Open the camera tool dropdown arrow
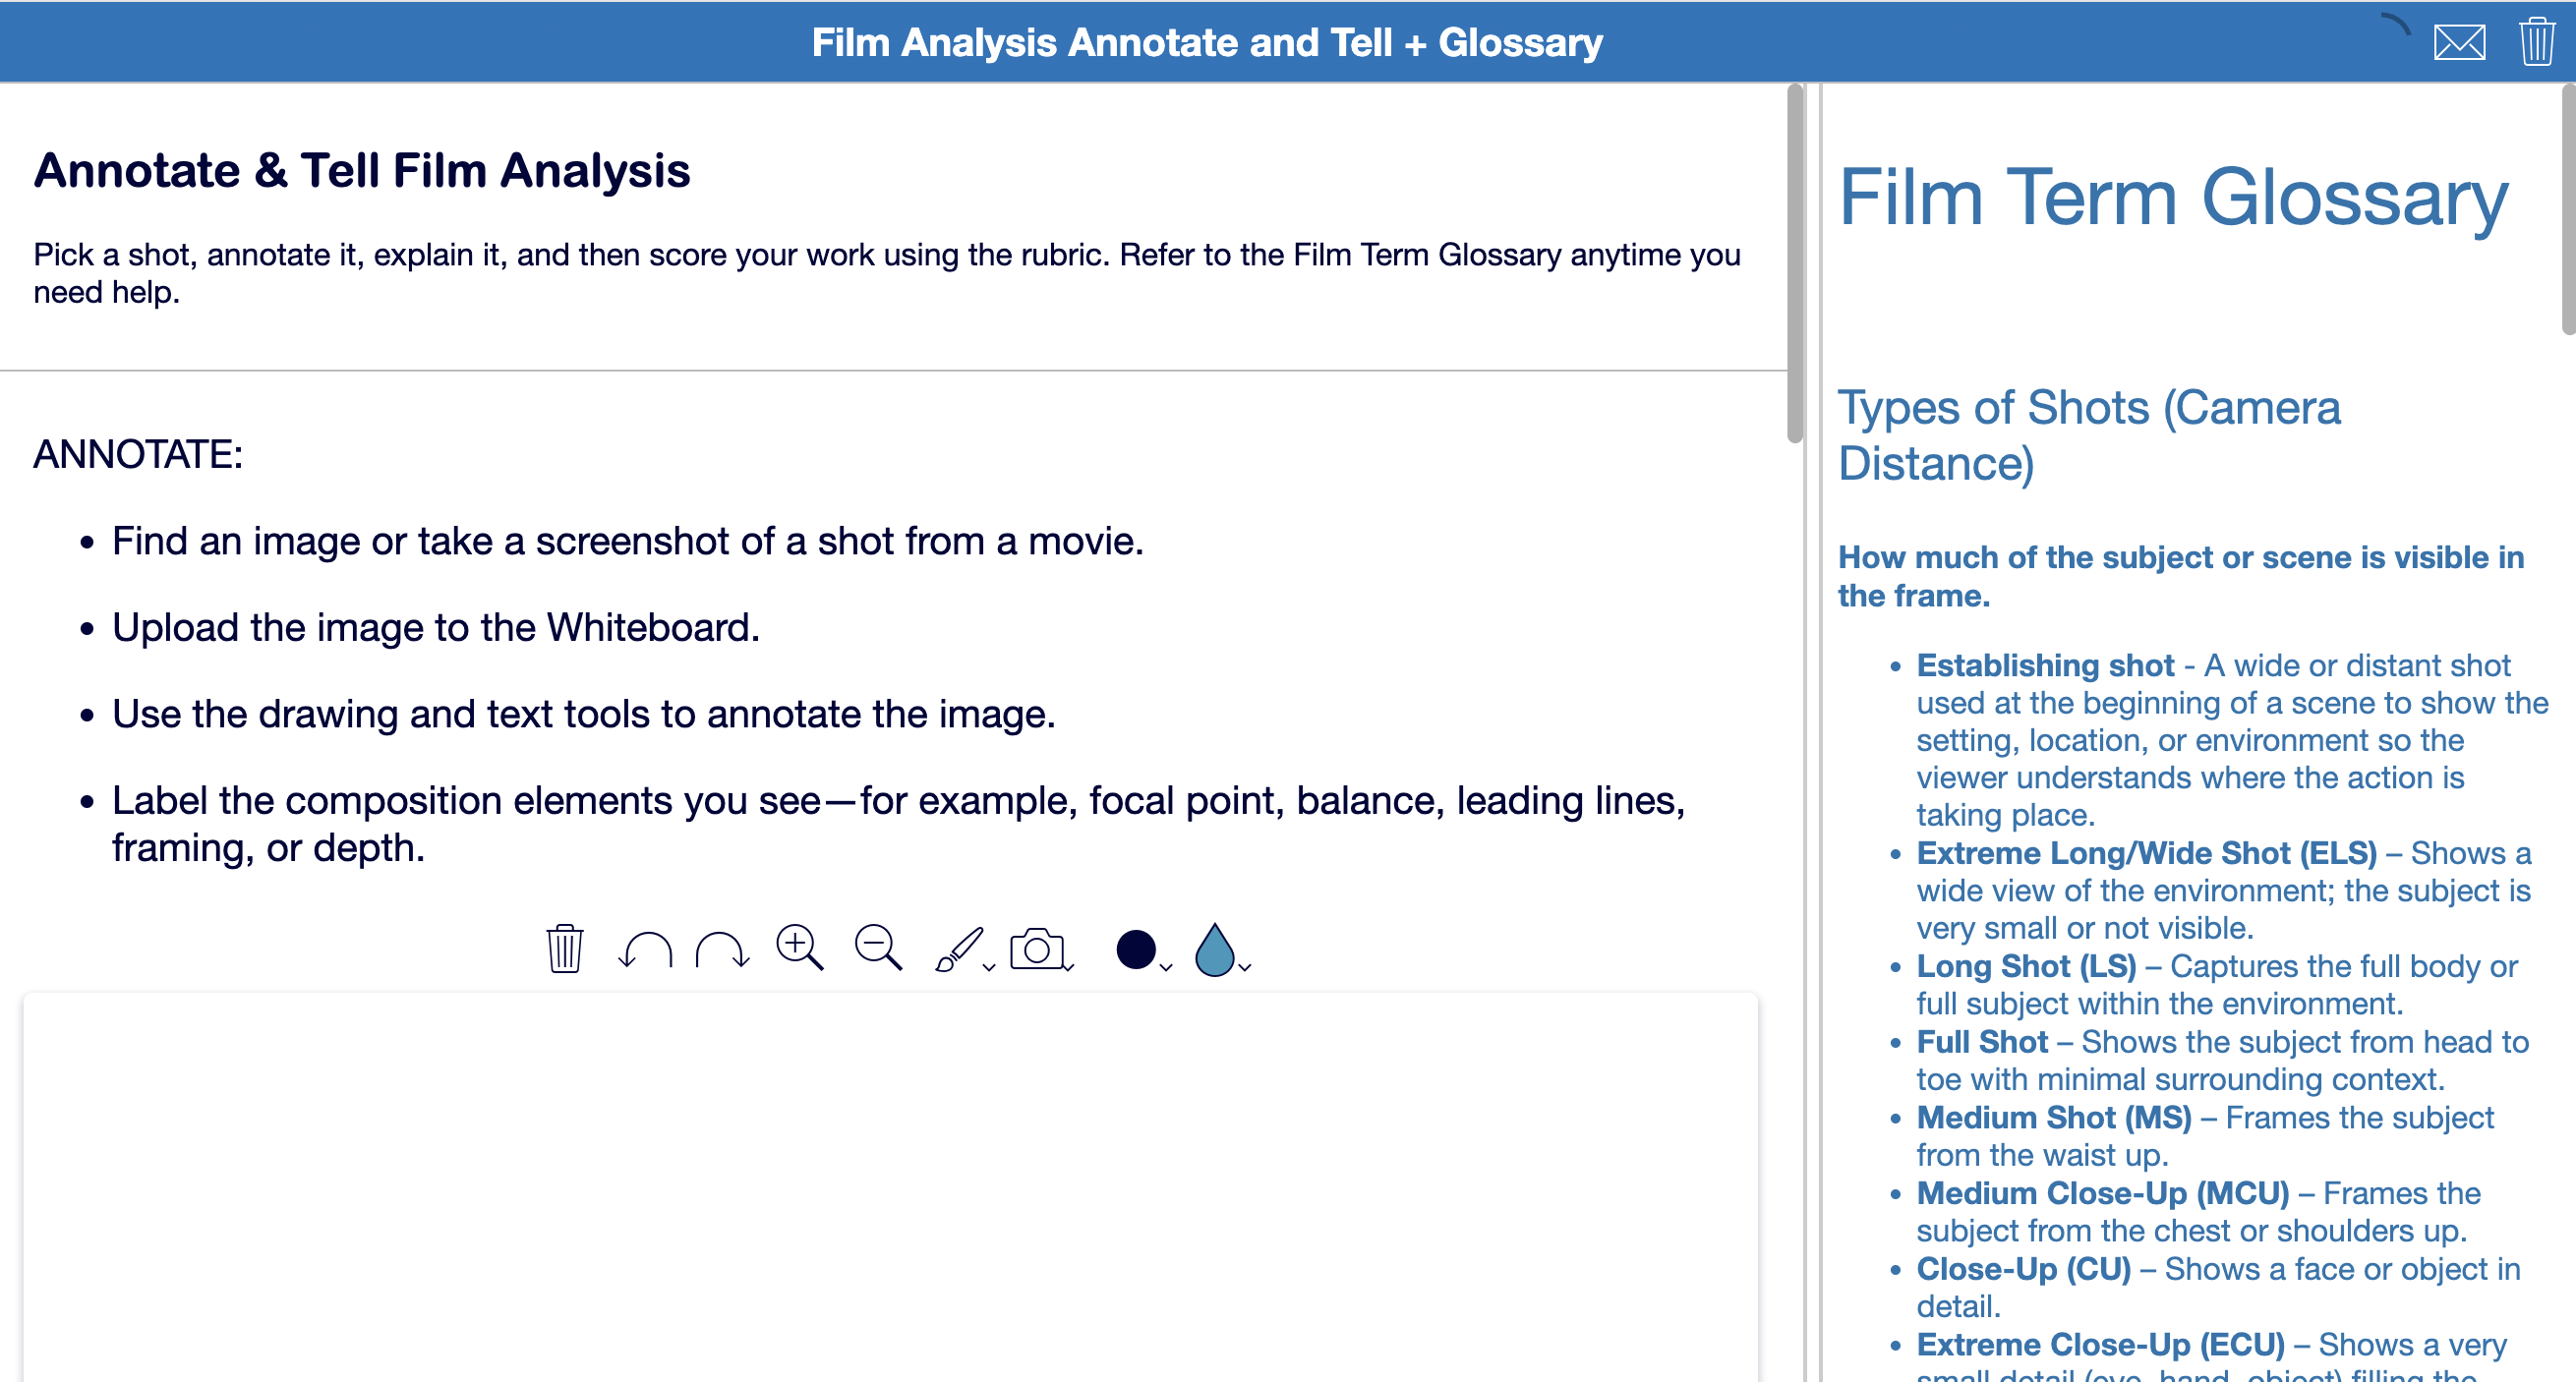This screenshot has height=1382, width=2576. click(x=1068, y=968)
